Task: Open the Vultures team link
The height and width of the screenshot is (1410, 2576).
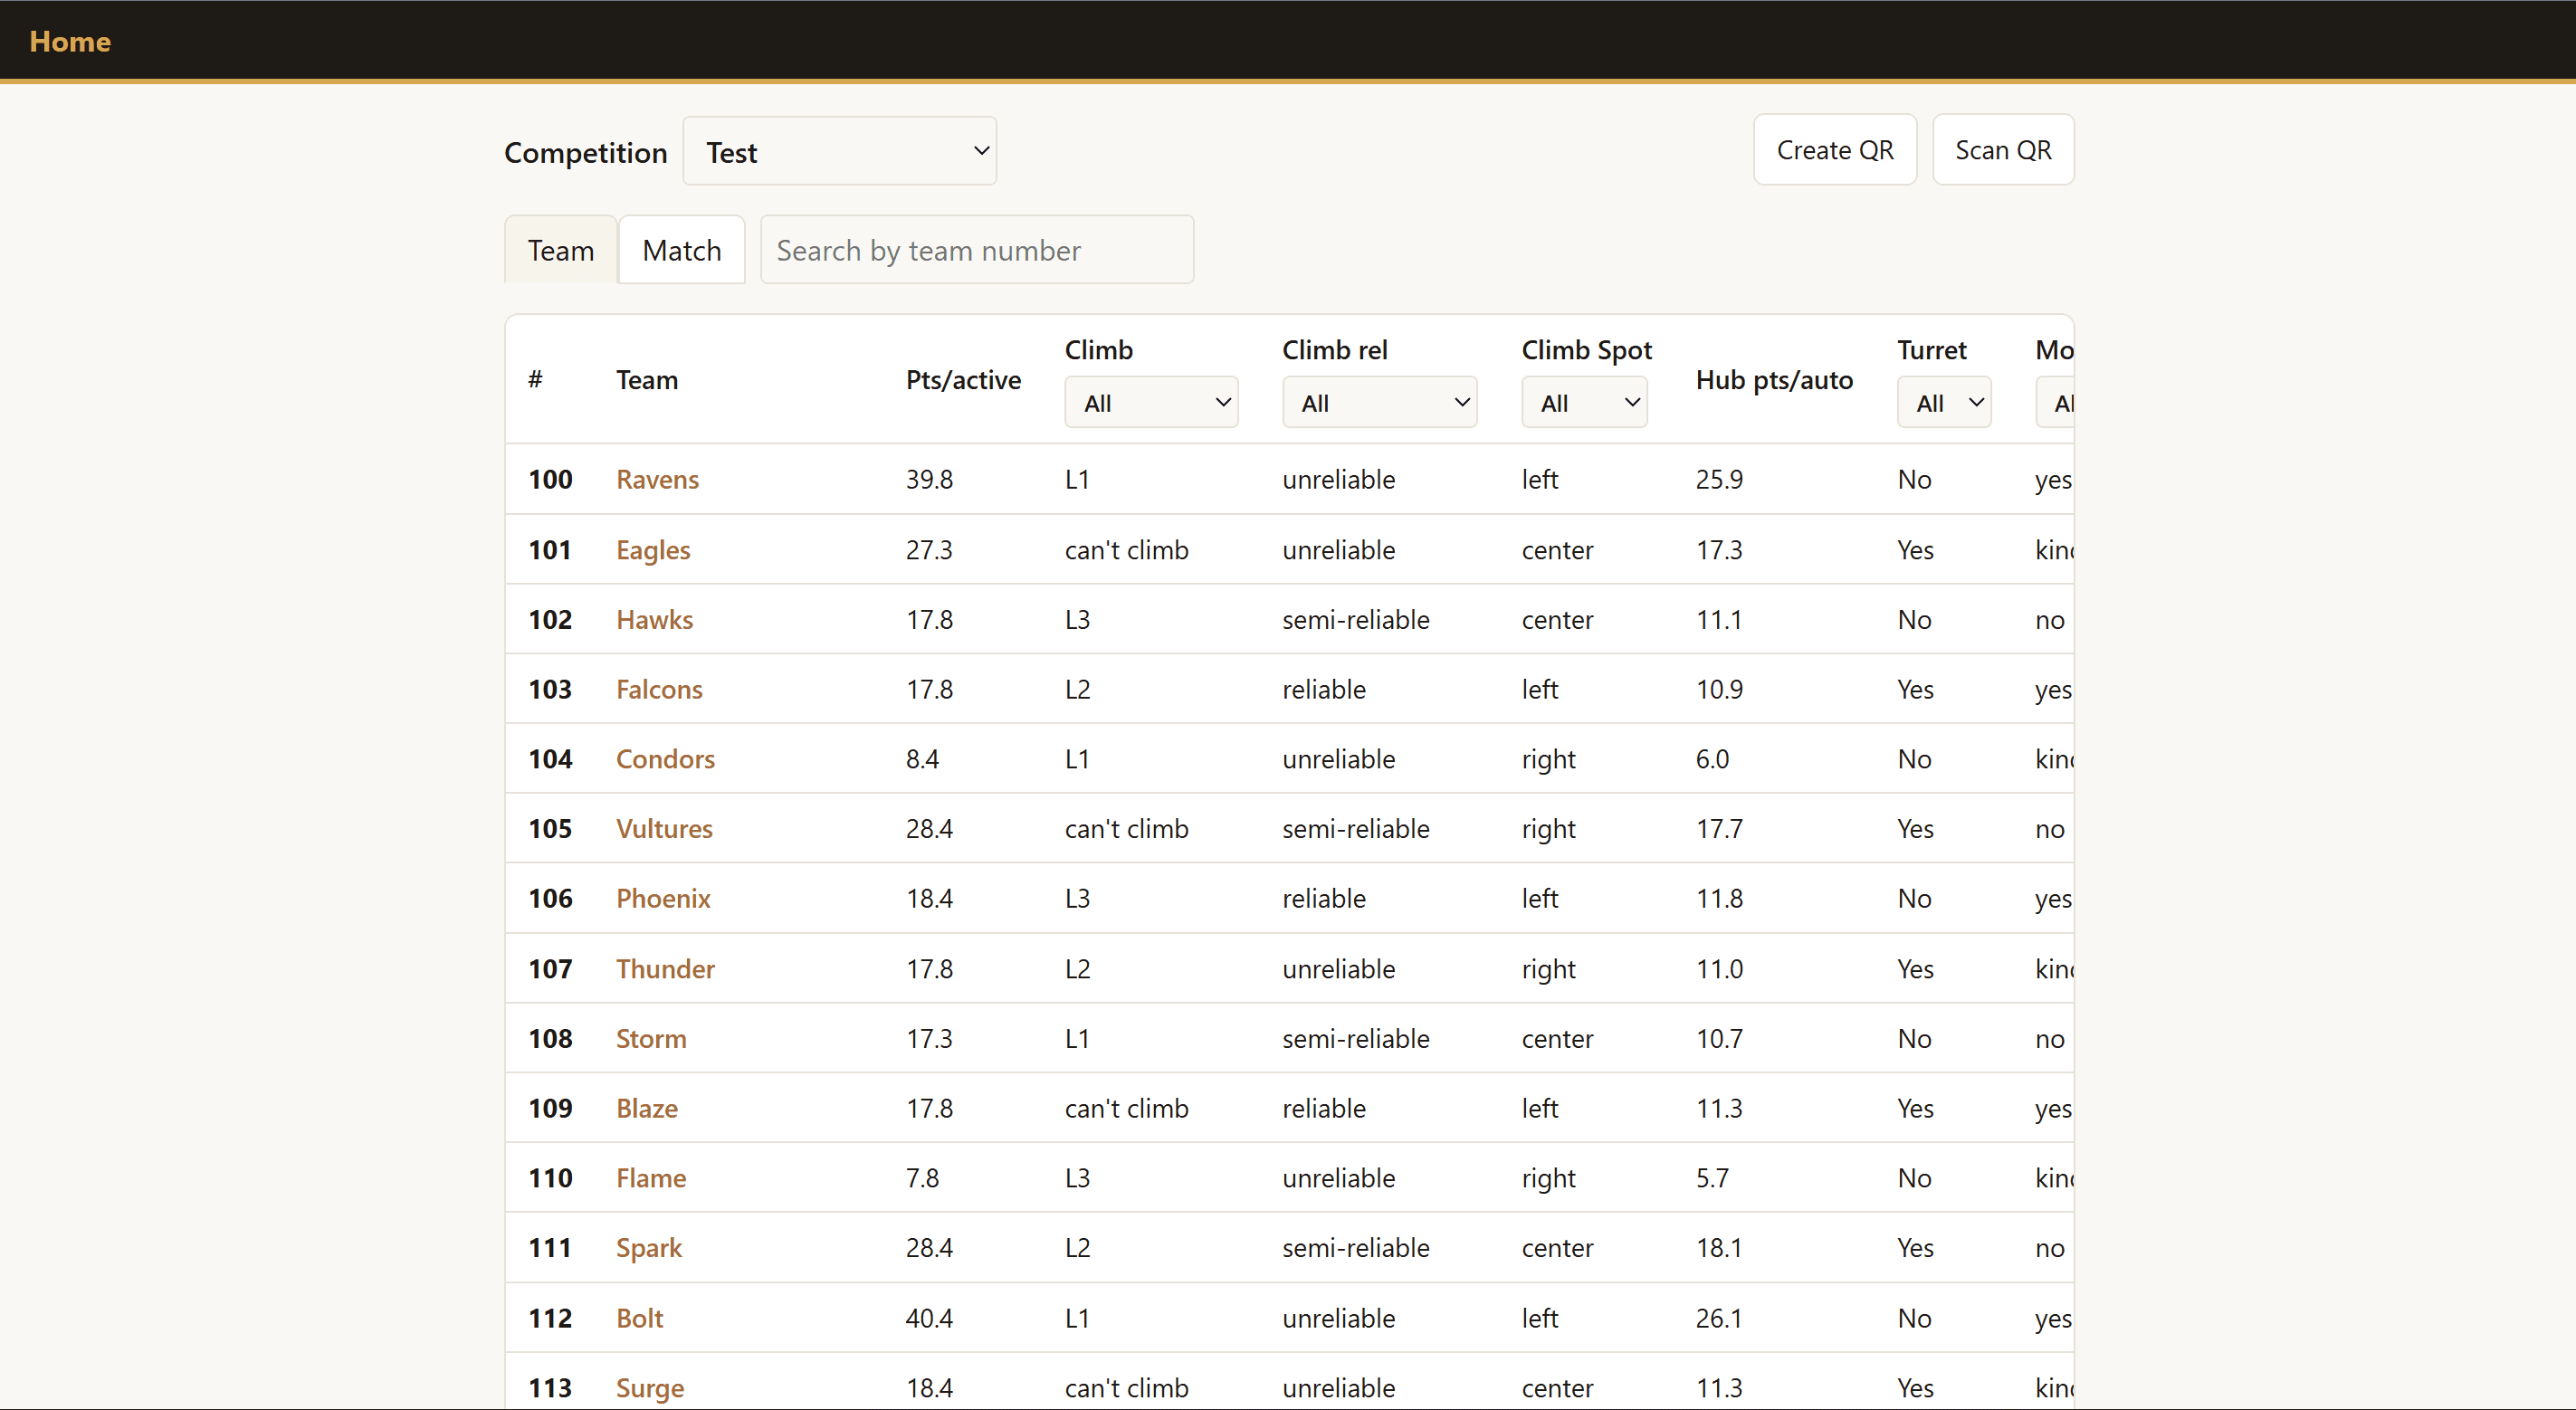Action: 664,828
